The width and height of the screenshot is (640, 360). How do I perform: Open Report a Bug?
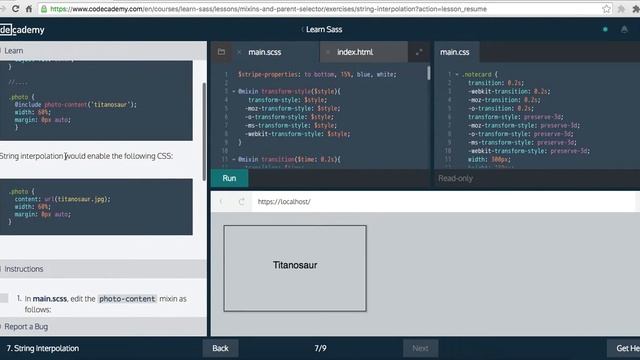coord(26,327)
